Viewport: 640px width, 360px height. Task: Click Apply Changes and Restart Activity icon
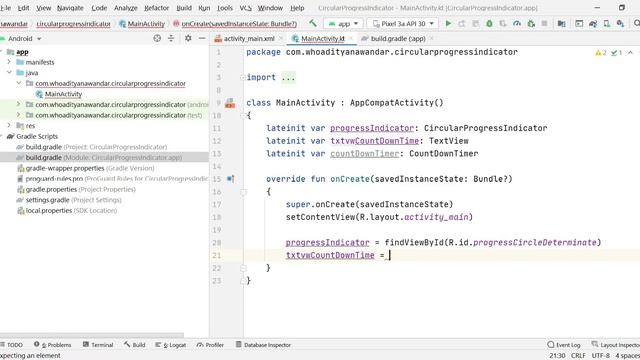click(462, 24)
